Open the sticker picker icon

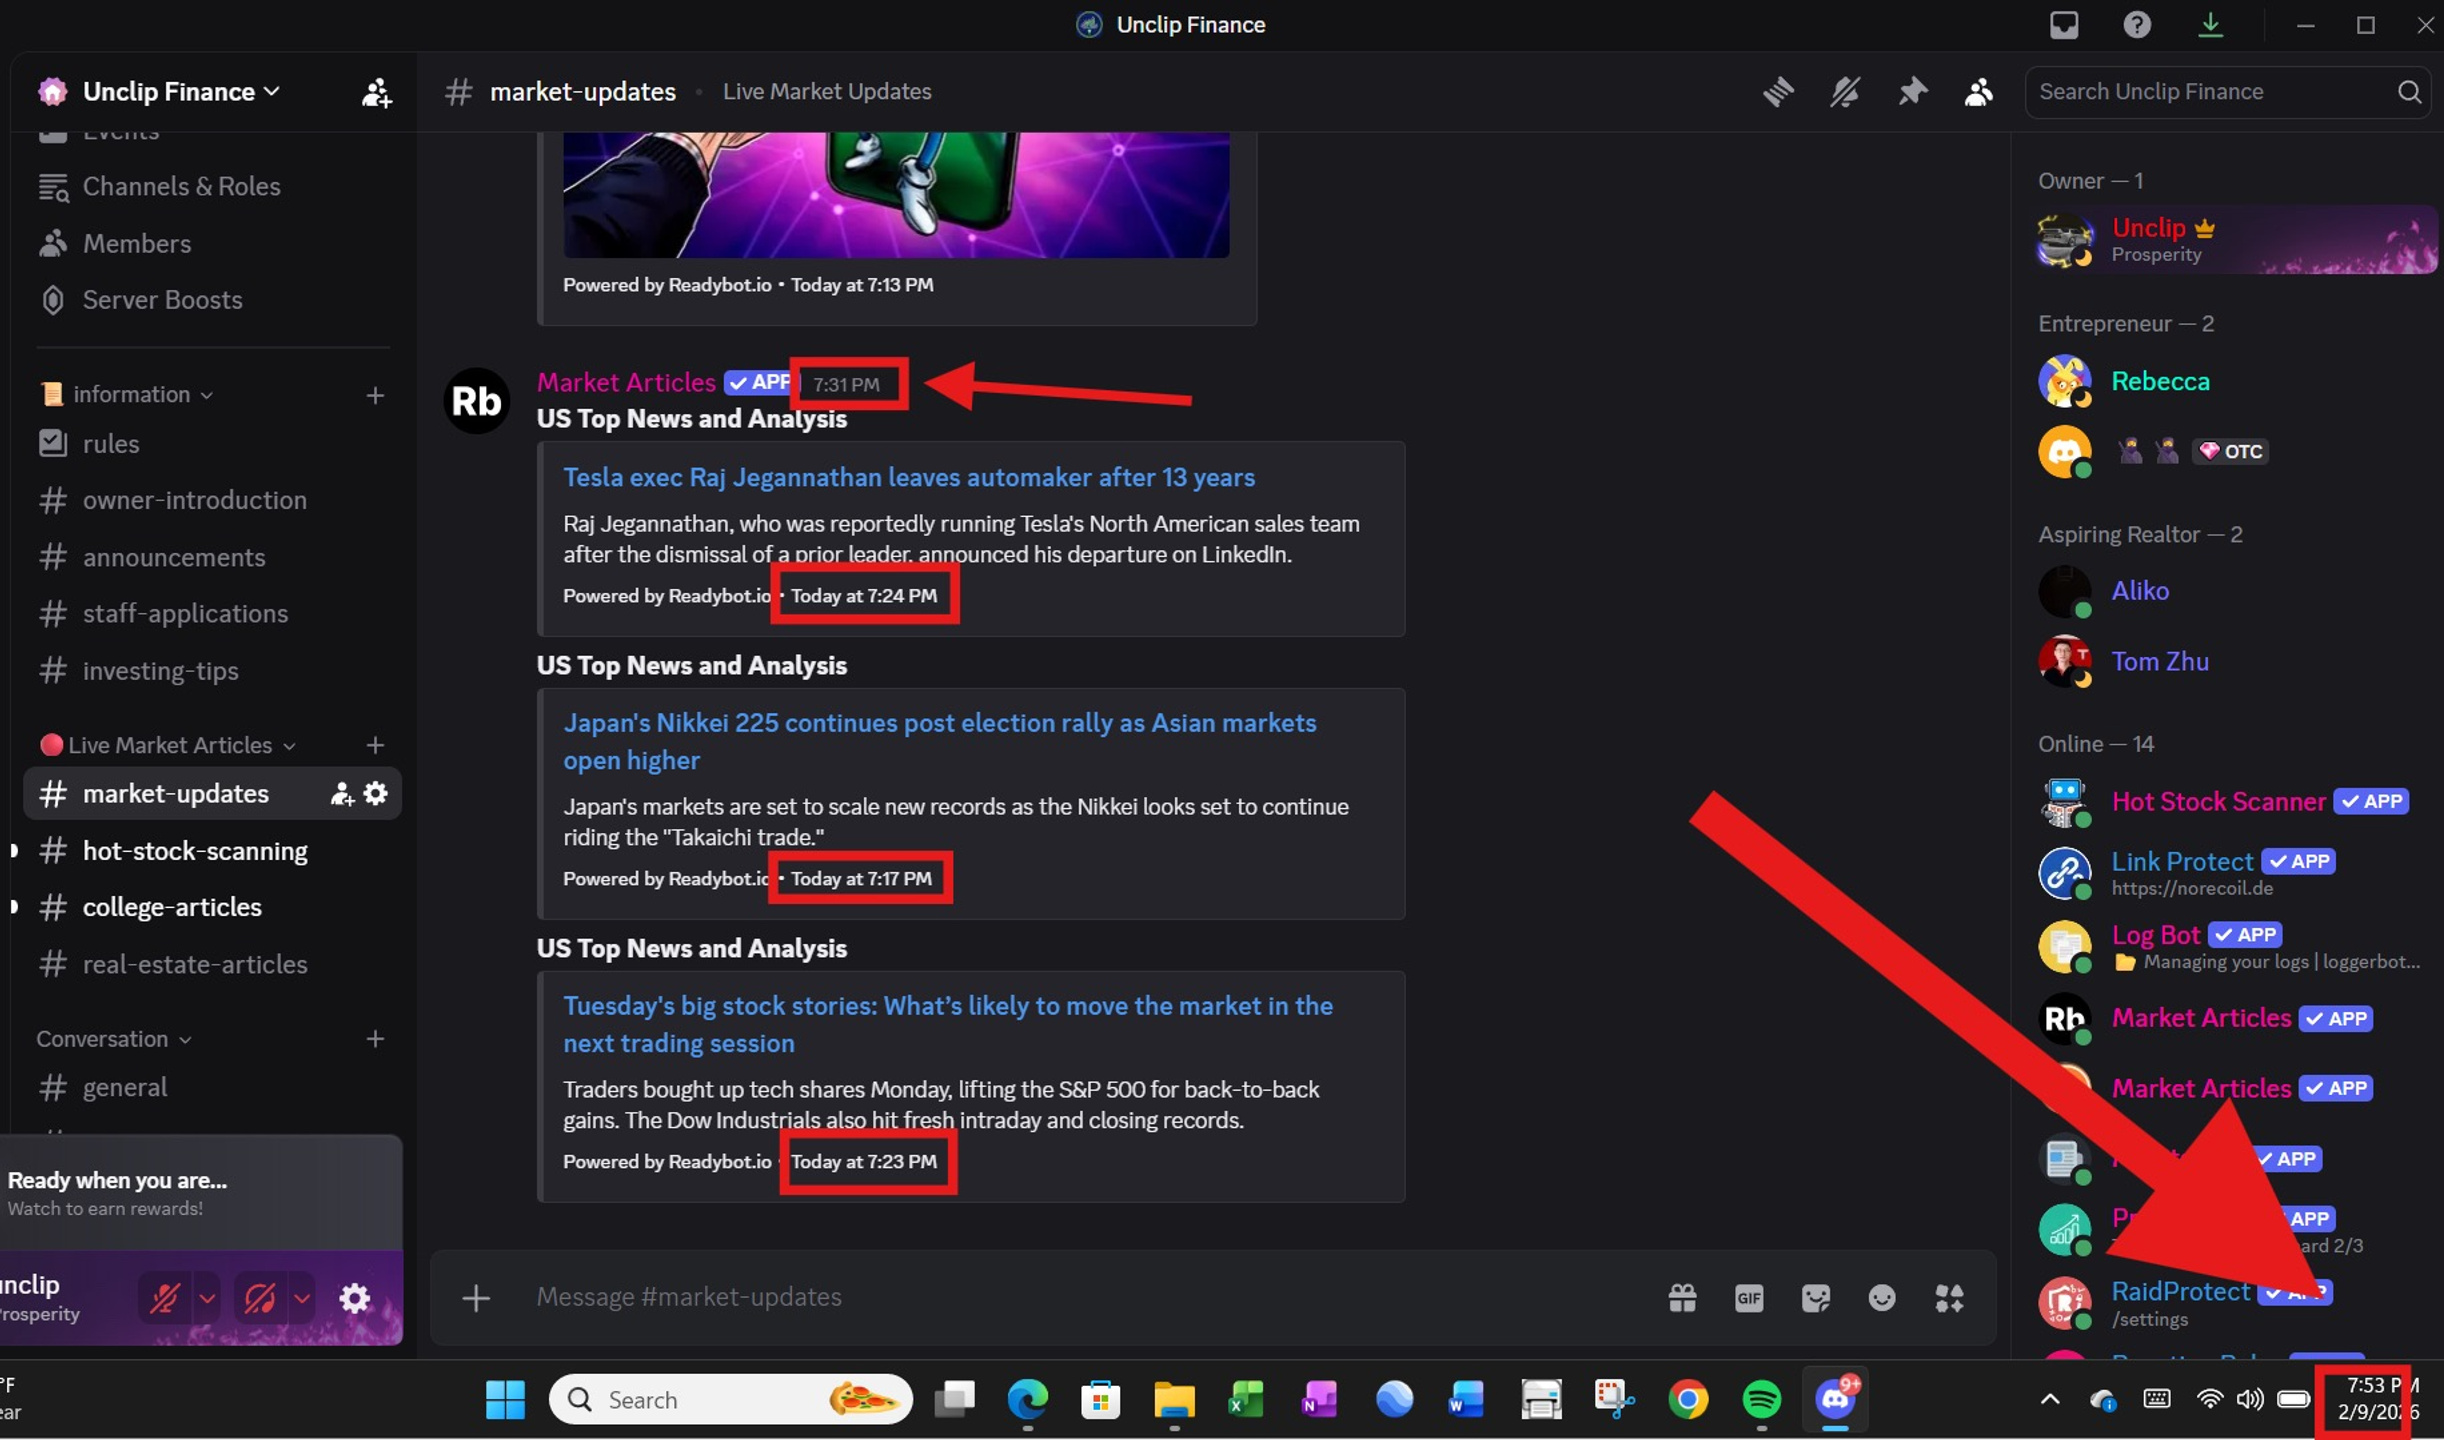point(1815,1298)
